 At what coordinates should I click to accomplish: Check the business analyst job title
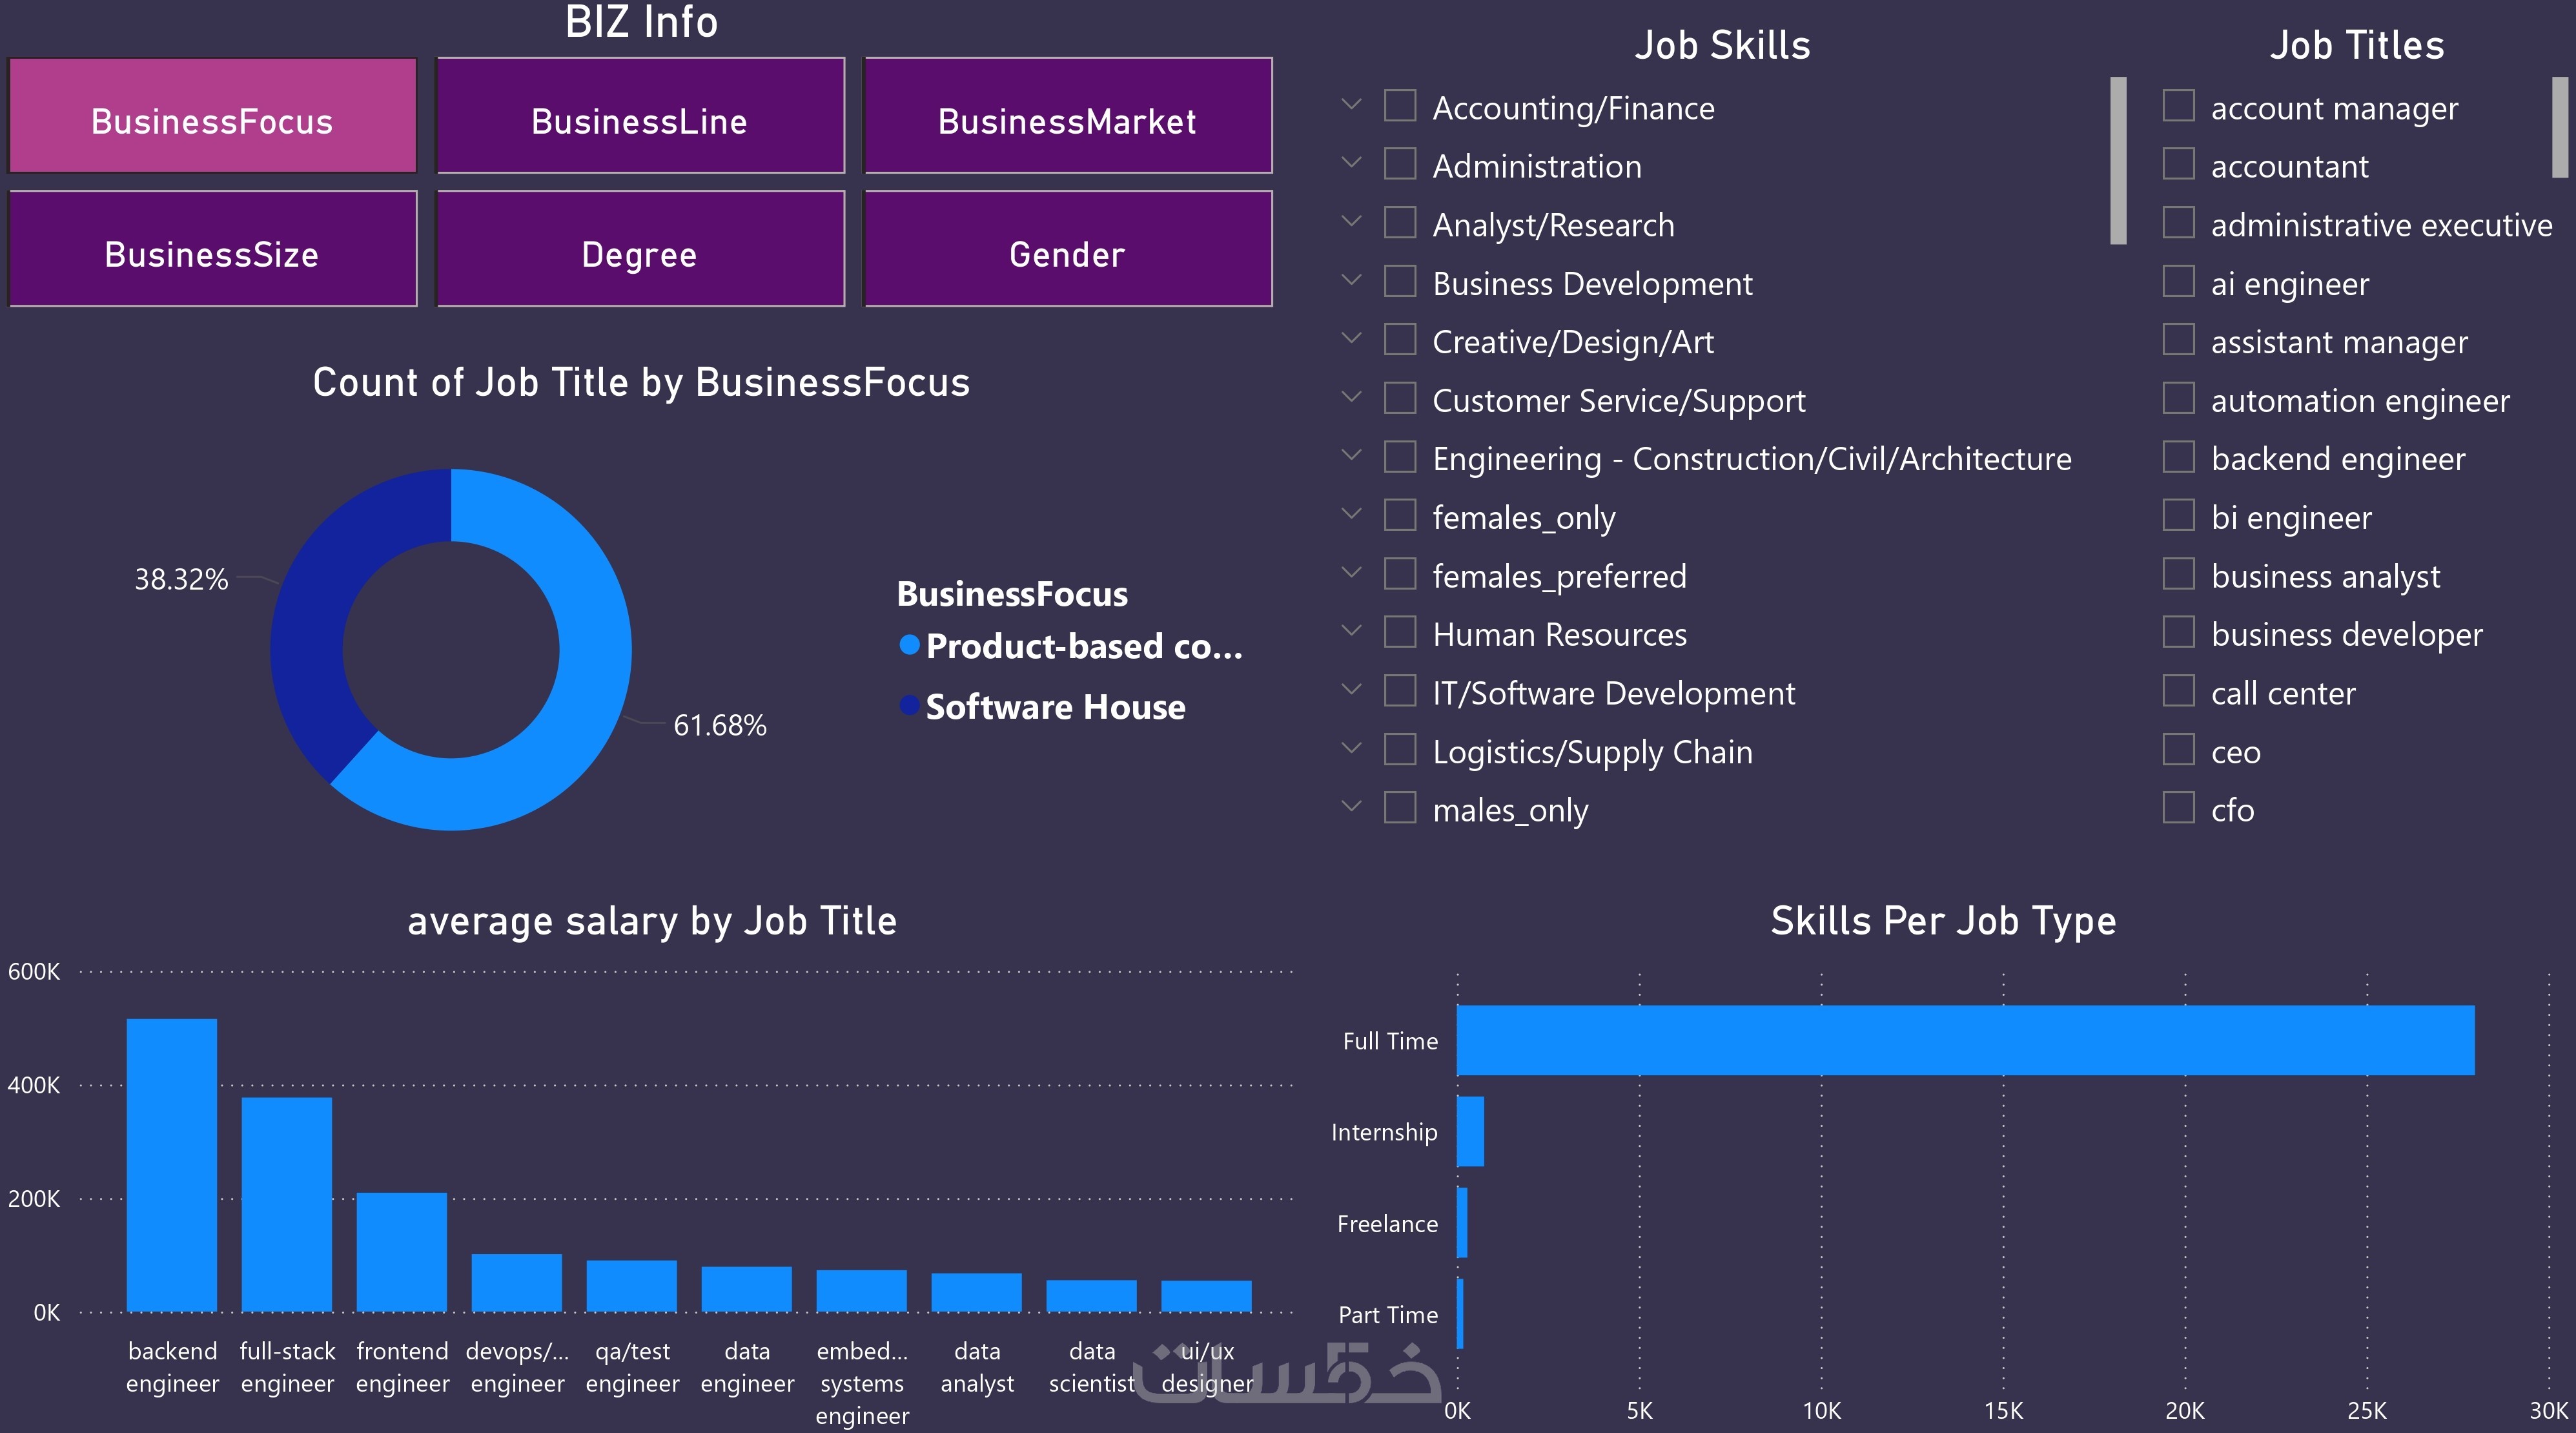tap(2178, 574)
